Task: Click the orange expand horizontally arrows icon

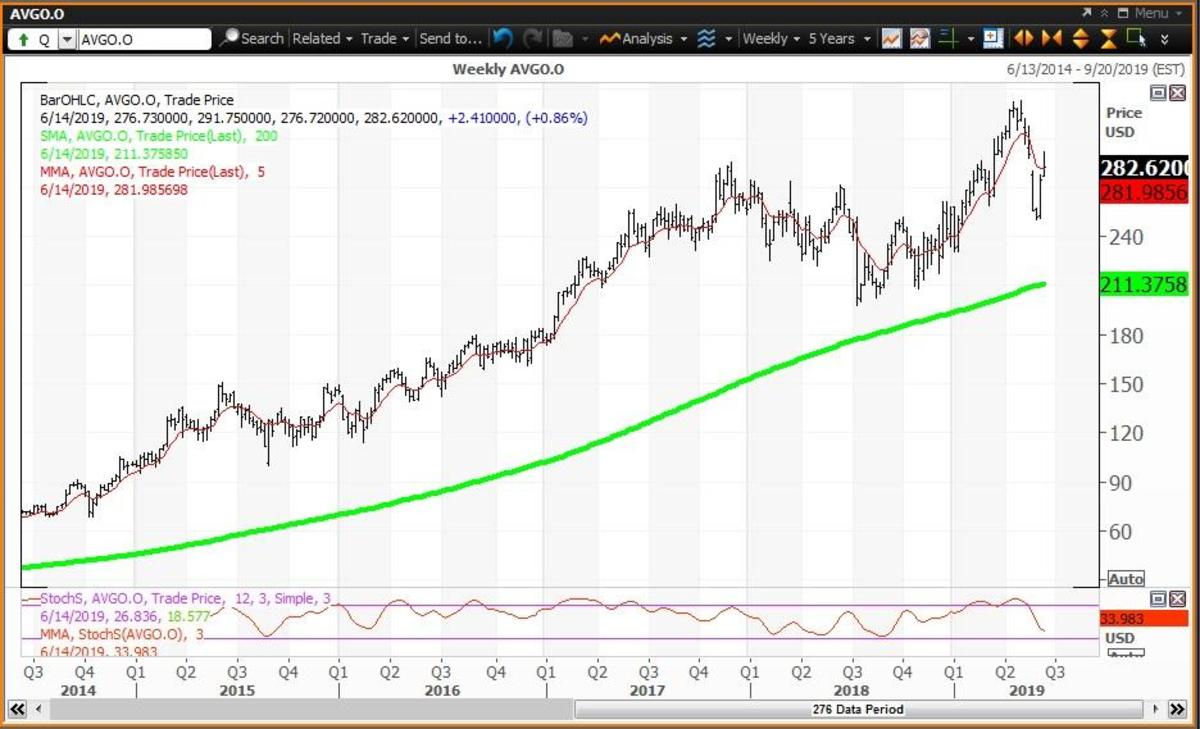Action: pos(1023,39)
